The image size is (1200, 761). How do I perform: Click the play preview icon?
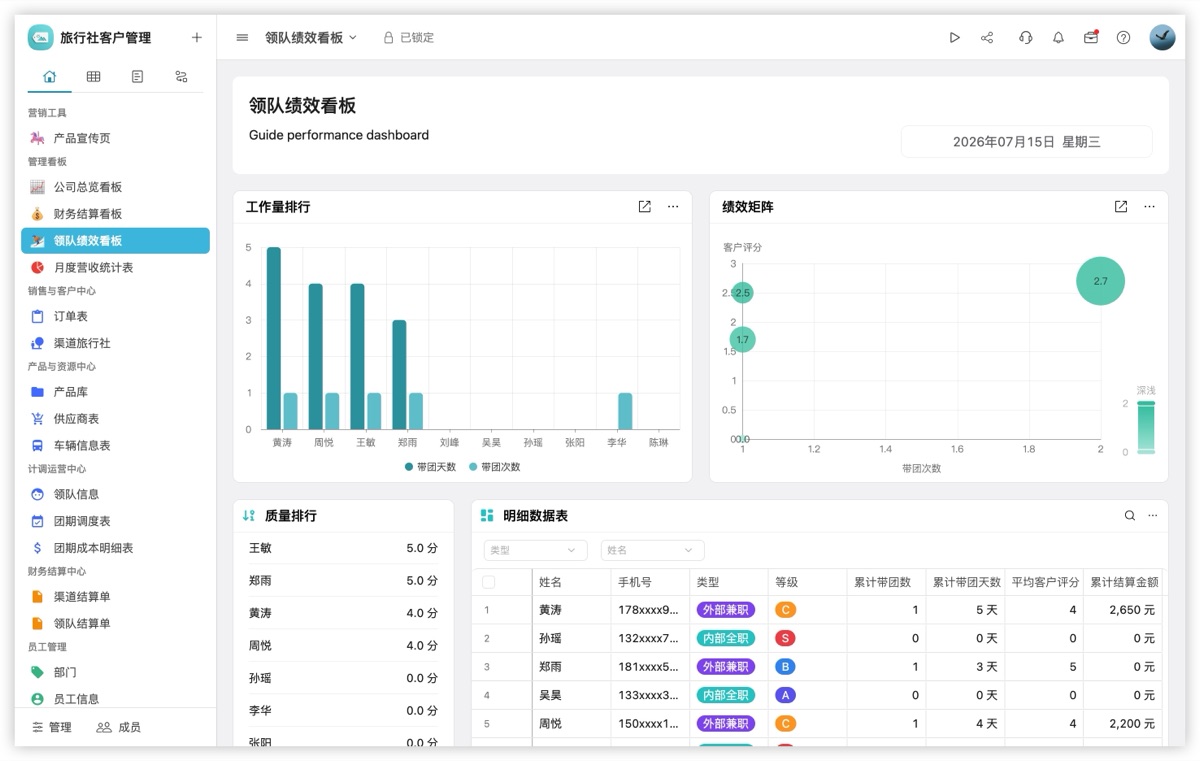point(954,37)
